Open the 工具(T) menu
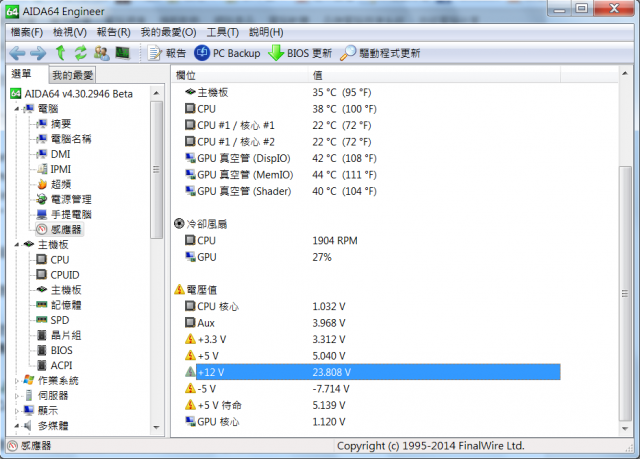The image size is (640, 459). tap(222, 32)
